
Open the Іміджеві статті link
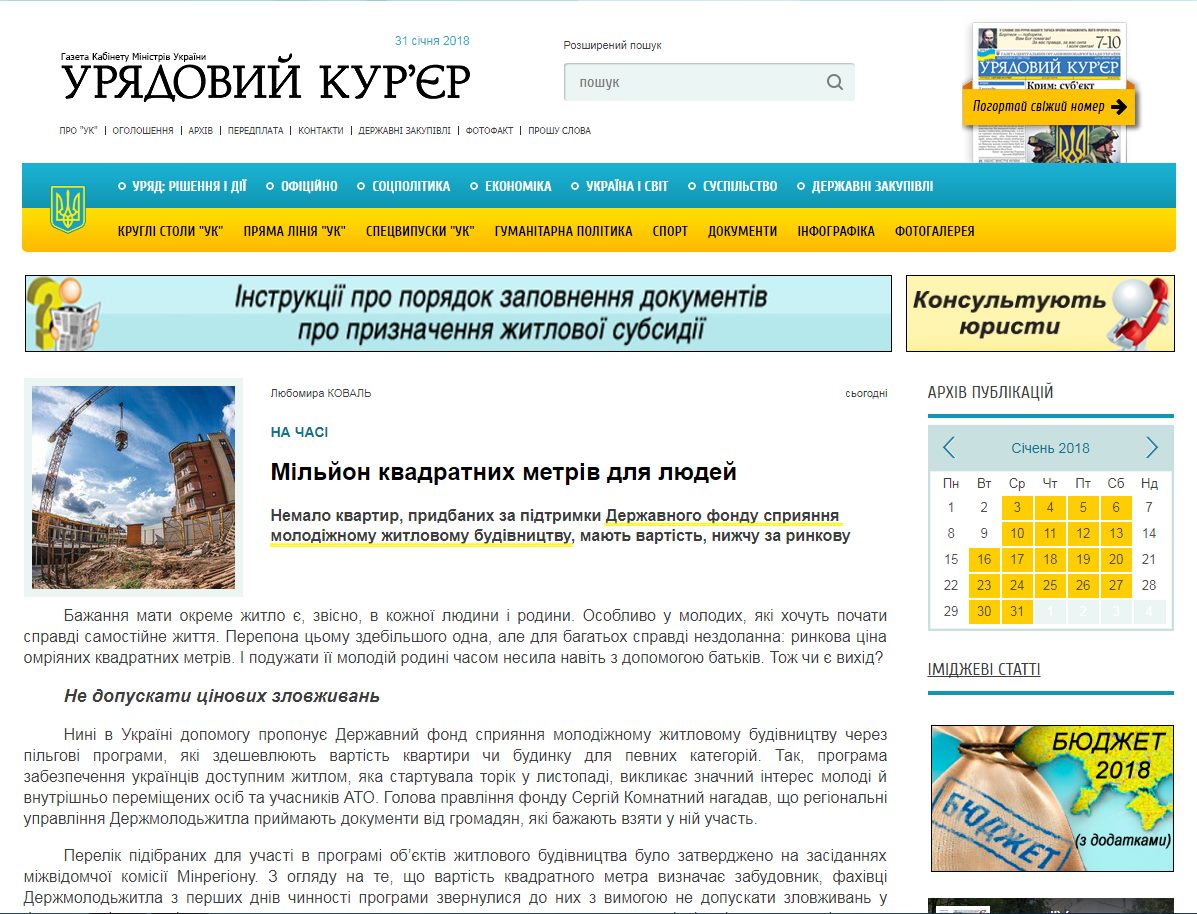click(x=984, y=670)
